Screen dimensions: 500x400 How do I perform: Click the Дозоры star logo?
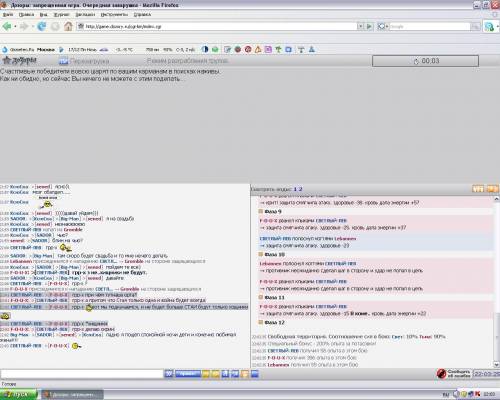[19, 60]
